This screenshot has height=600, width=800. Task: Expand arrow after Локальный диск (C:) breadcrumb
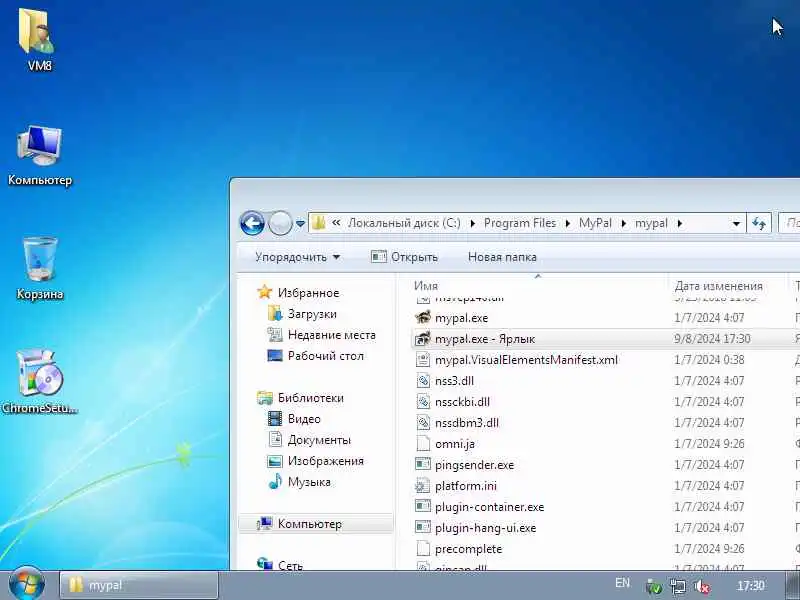472,223
